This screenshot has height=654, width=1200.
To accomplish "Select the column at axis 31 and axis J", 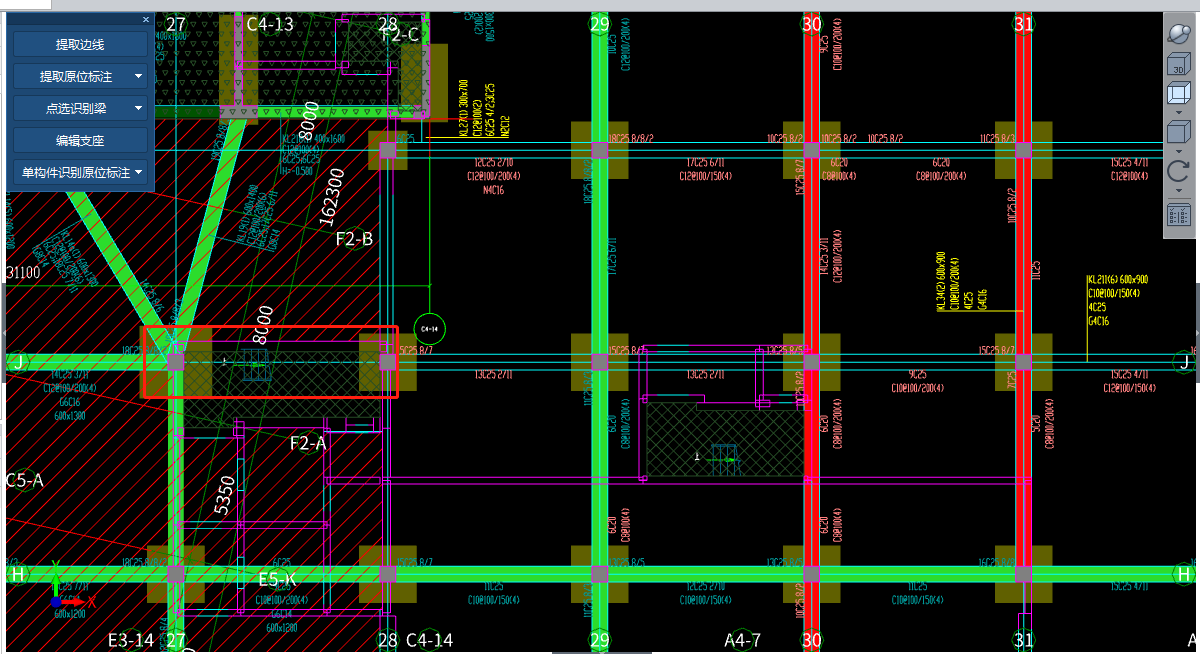I will [x=1024, y=362].
